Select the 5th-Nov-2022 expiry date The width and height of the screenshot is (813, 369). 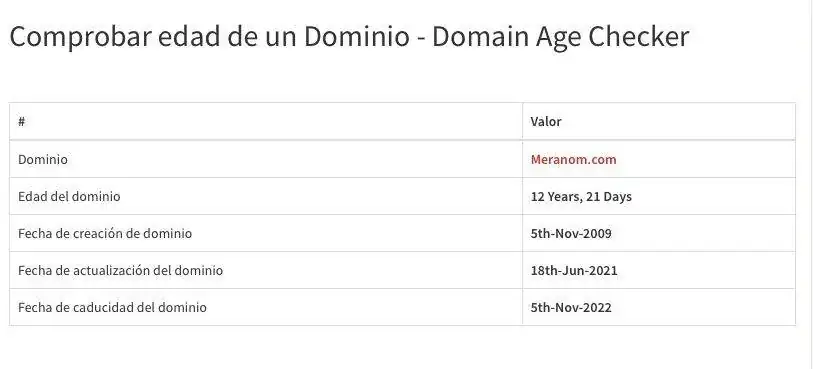click(x=571, y=308)
